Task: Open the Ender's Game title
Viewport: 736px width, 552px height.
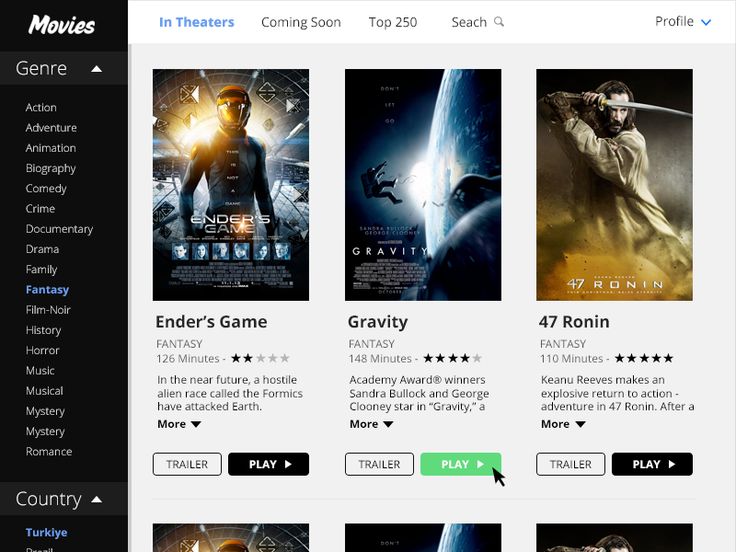Action: click(211, 322)
